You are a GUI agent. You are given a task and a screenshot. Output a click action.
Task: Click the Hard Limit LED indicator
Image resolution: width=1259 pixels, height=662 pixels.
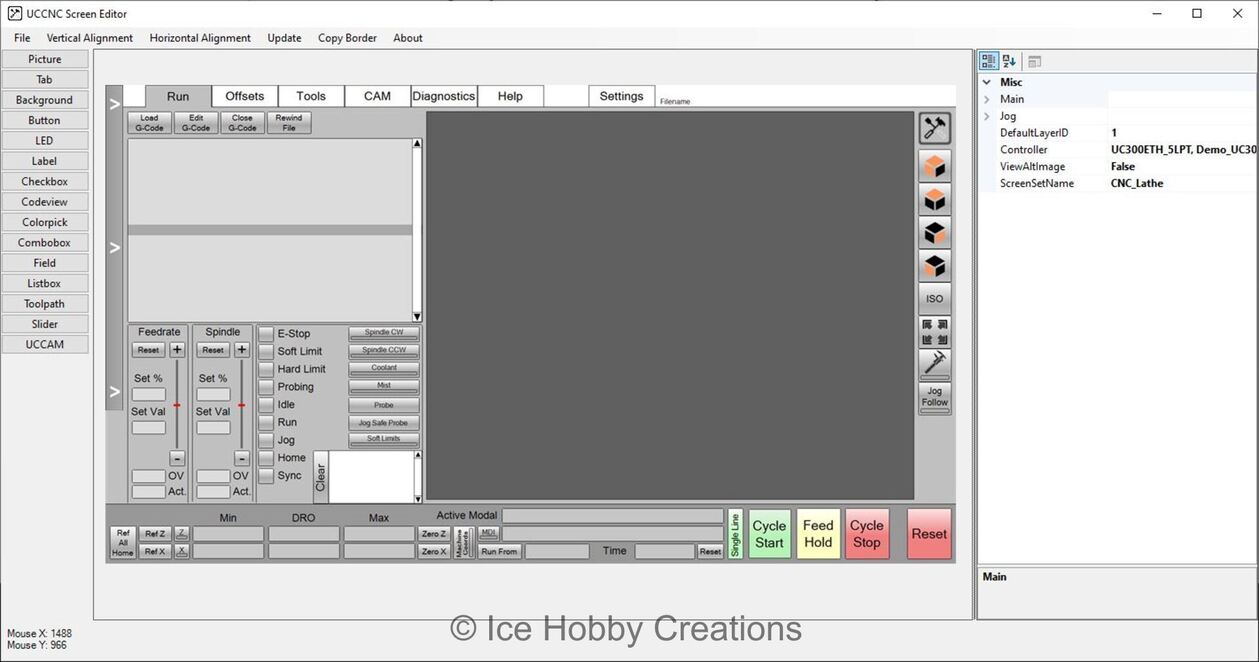click(266, 370)
